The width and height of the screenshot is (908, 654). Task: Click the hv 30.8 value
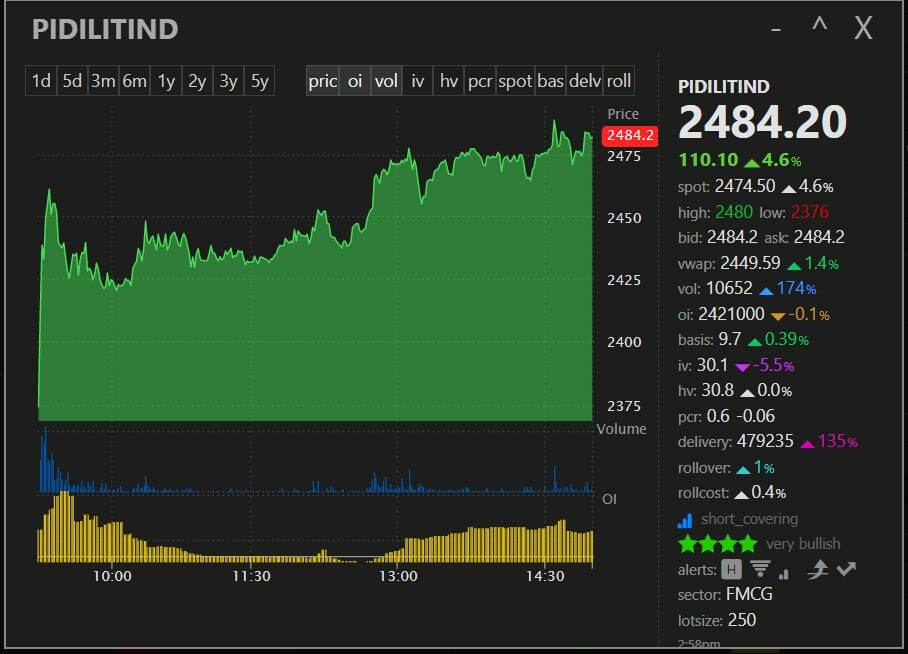717,390
